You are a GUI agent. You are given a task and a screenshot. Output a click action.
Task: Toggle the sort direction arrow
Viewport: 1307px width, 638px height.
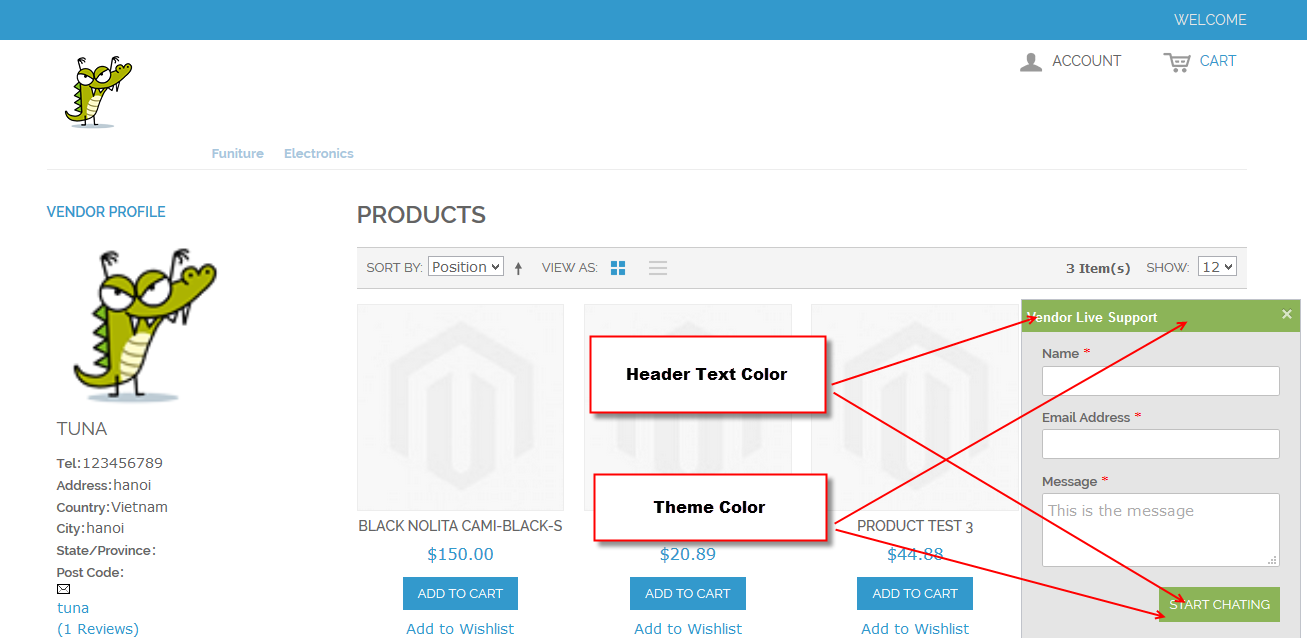point(518,268)
